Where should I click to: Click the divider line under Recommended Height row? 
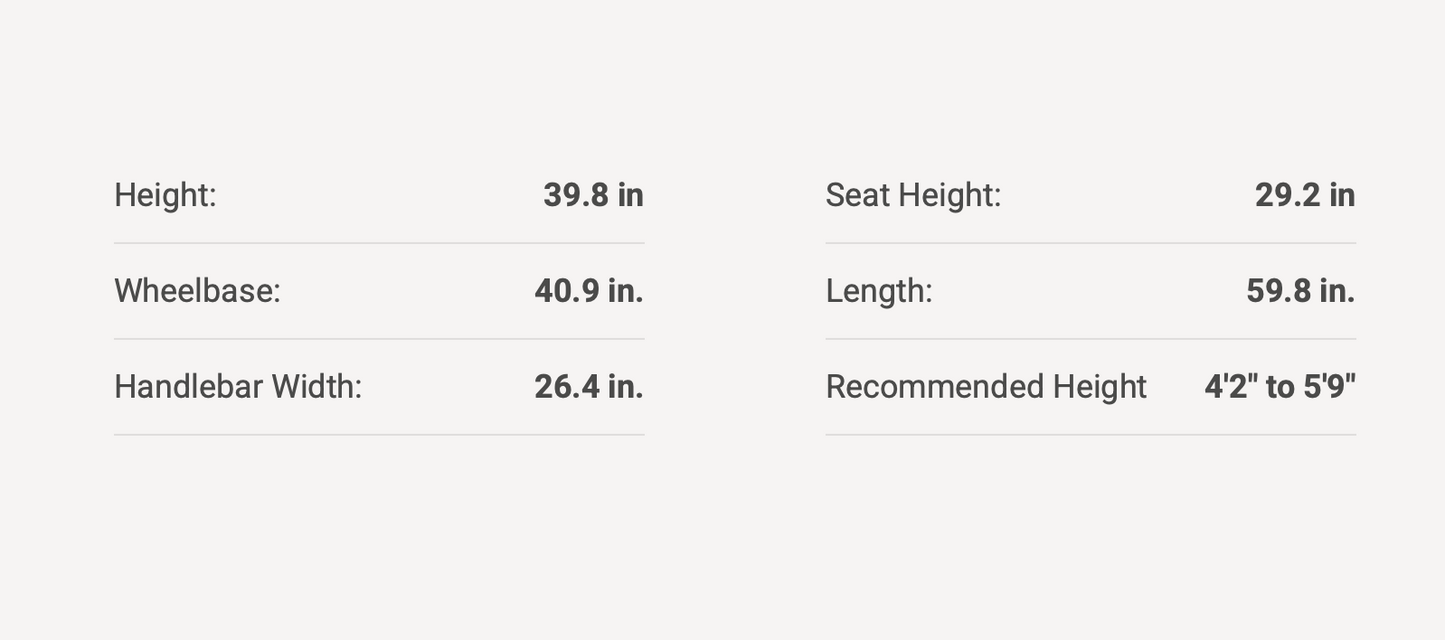click(x=1090, y=435)
